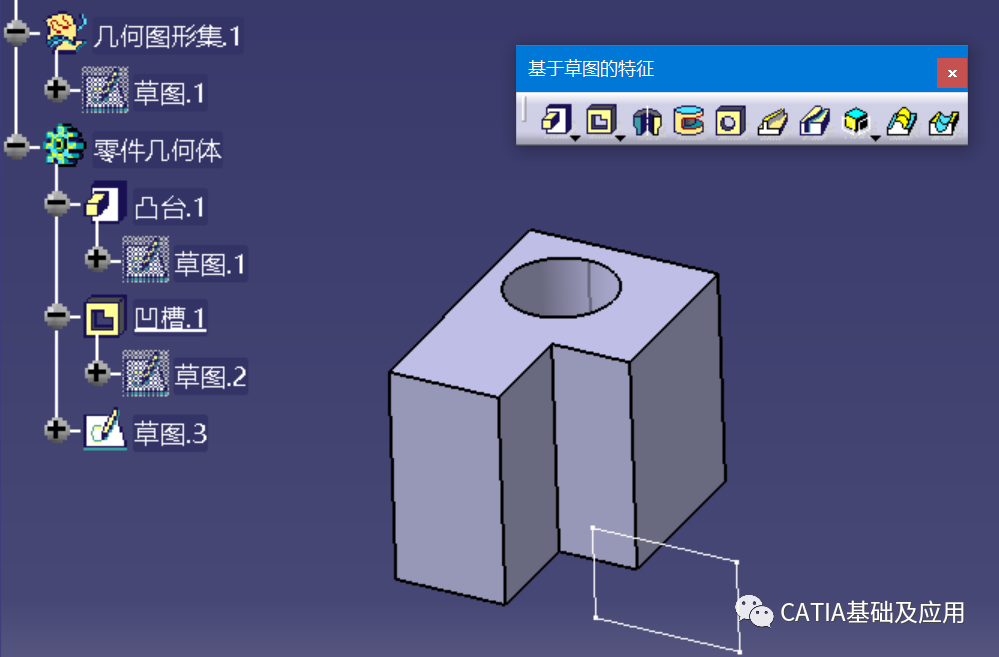This screenshot has height=657, width=999.
Task: Select the Hole tool icon
Action: (729, 120)
